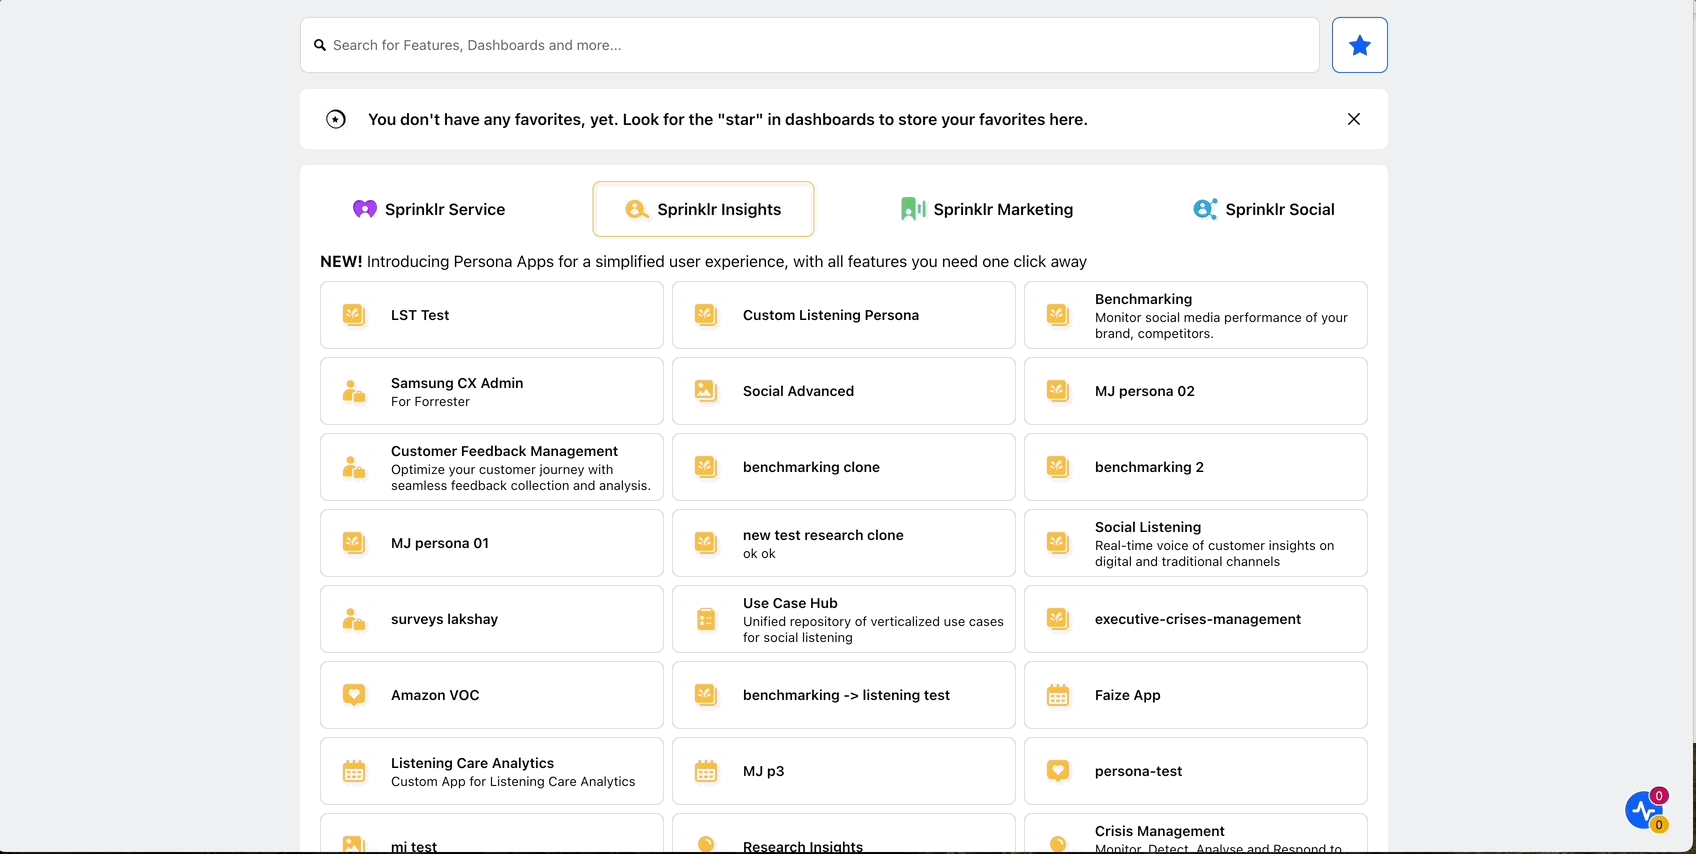Open the Benchmarking app title
Screen dimensions: 1696x854
(1143, 299)
